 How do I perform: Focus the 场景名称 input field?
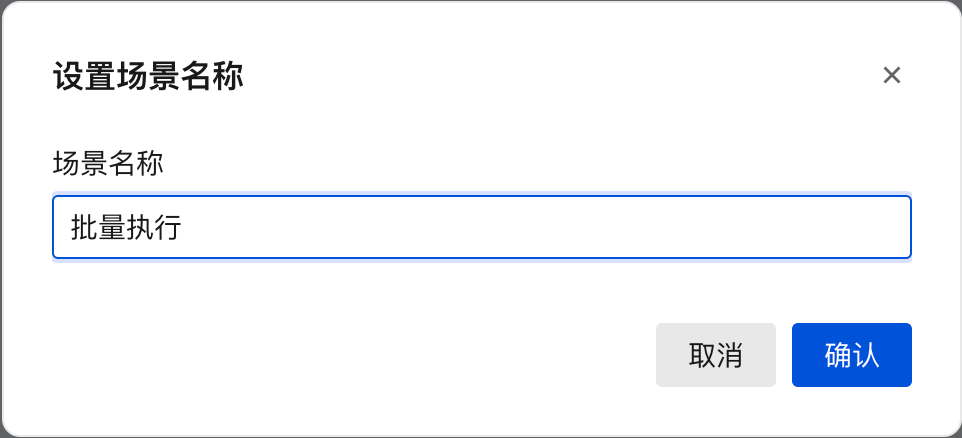point(481,227)
